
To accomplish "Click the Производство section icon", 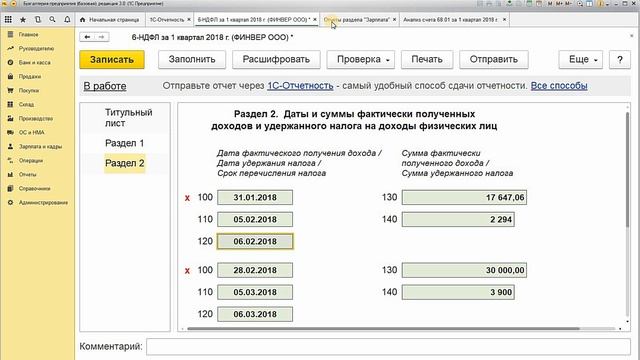I will [11, 118].
